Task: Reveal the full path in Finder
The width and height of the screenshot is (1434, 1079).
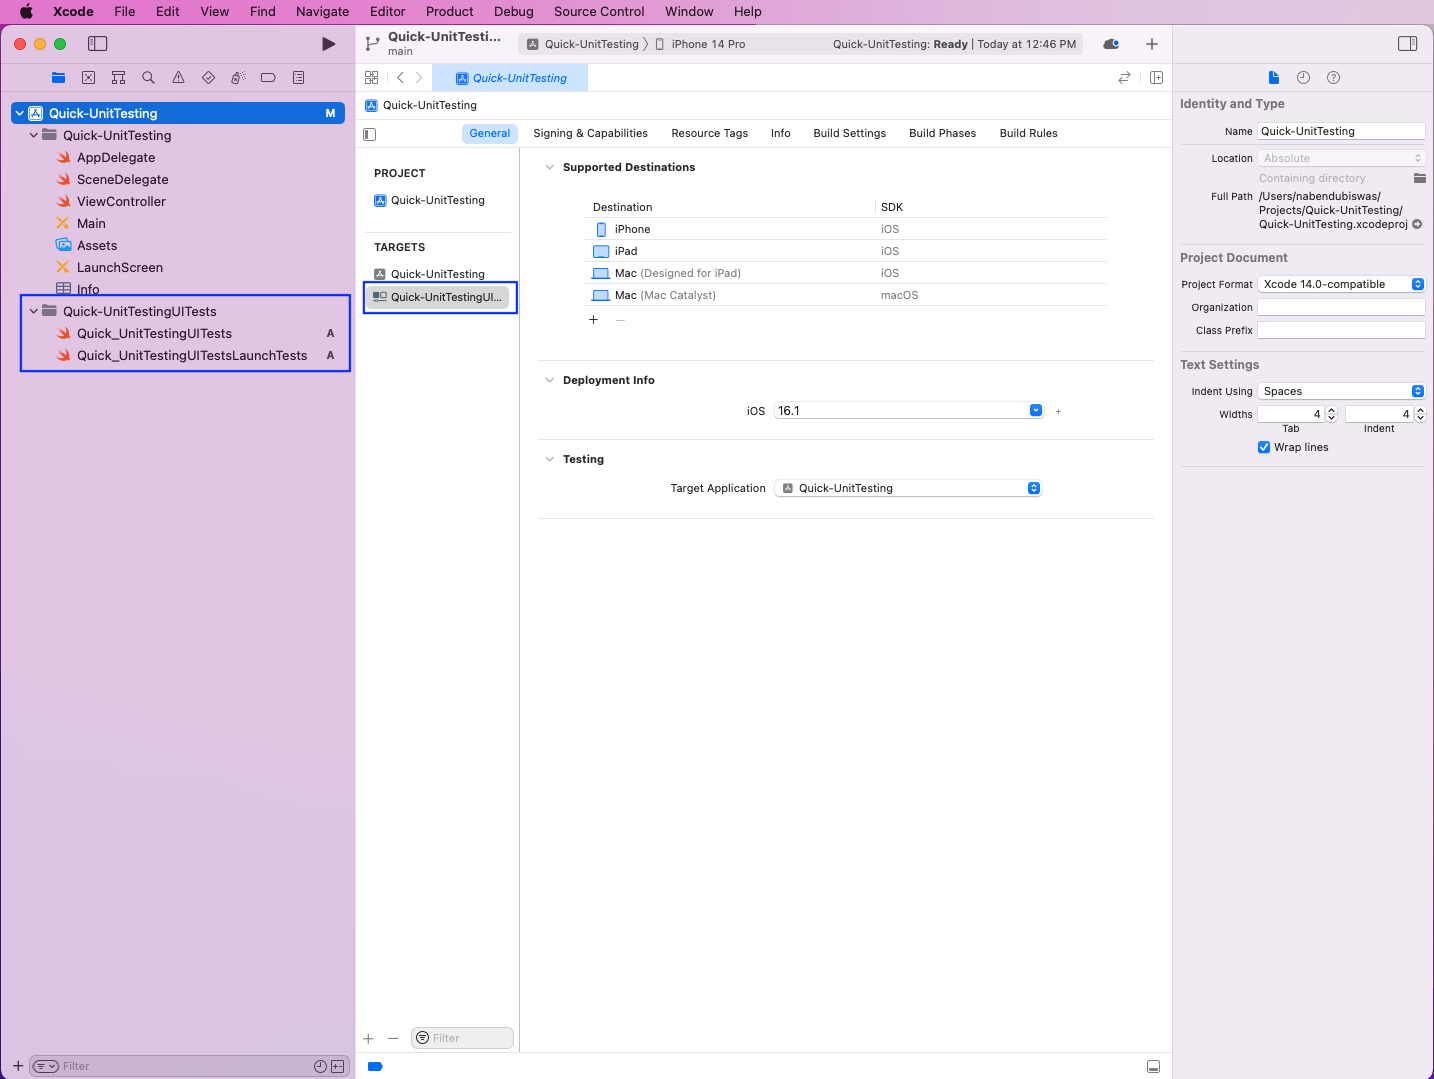Action: coord(1417,224)
